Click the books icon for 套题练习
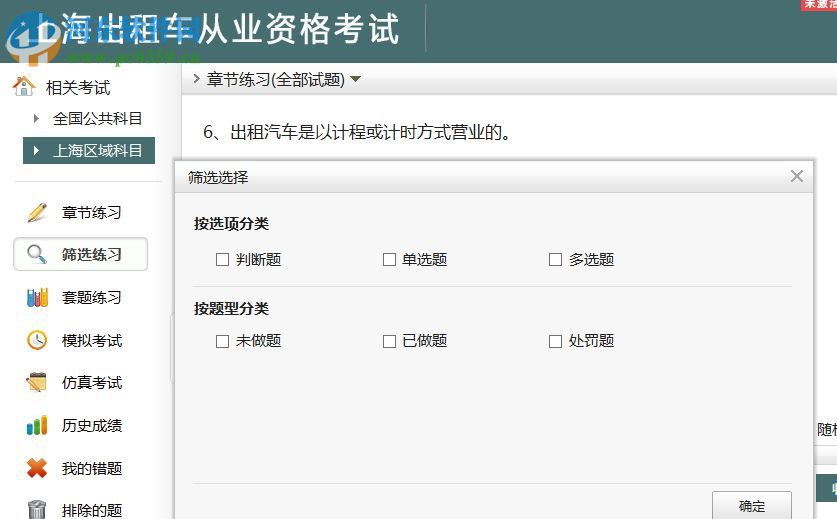 pos(37,297)
